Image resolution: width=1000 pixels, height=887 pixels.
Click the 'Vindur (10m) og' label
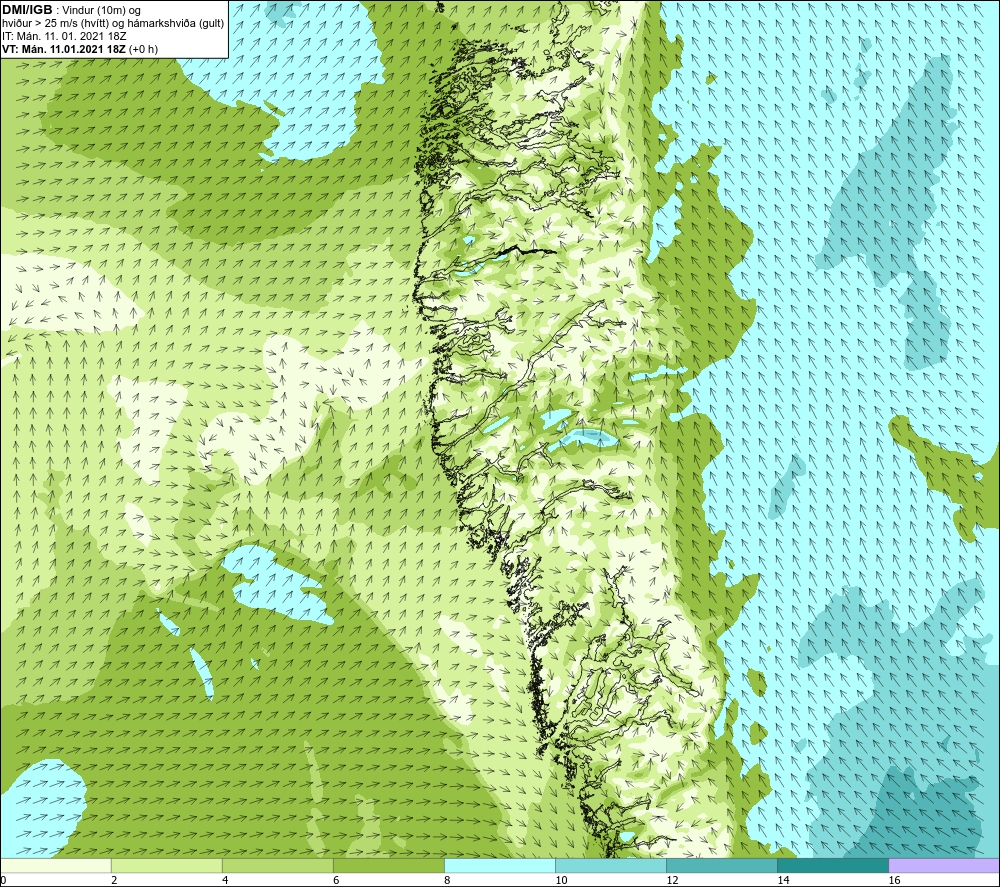click(x=102, y=10)
